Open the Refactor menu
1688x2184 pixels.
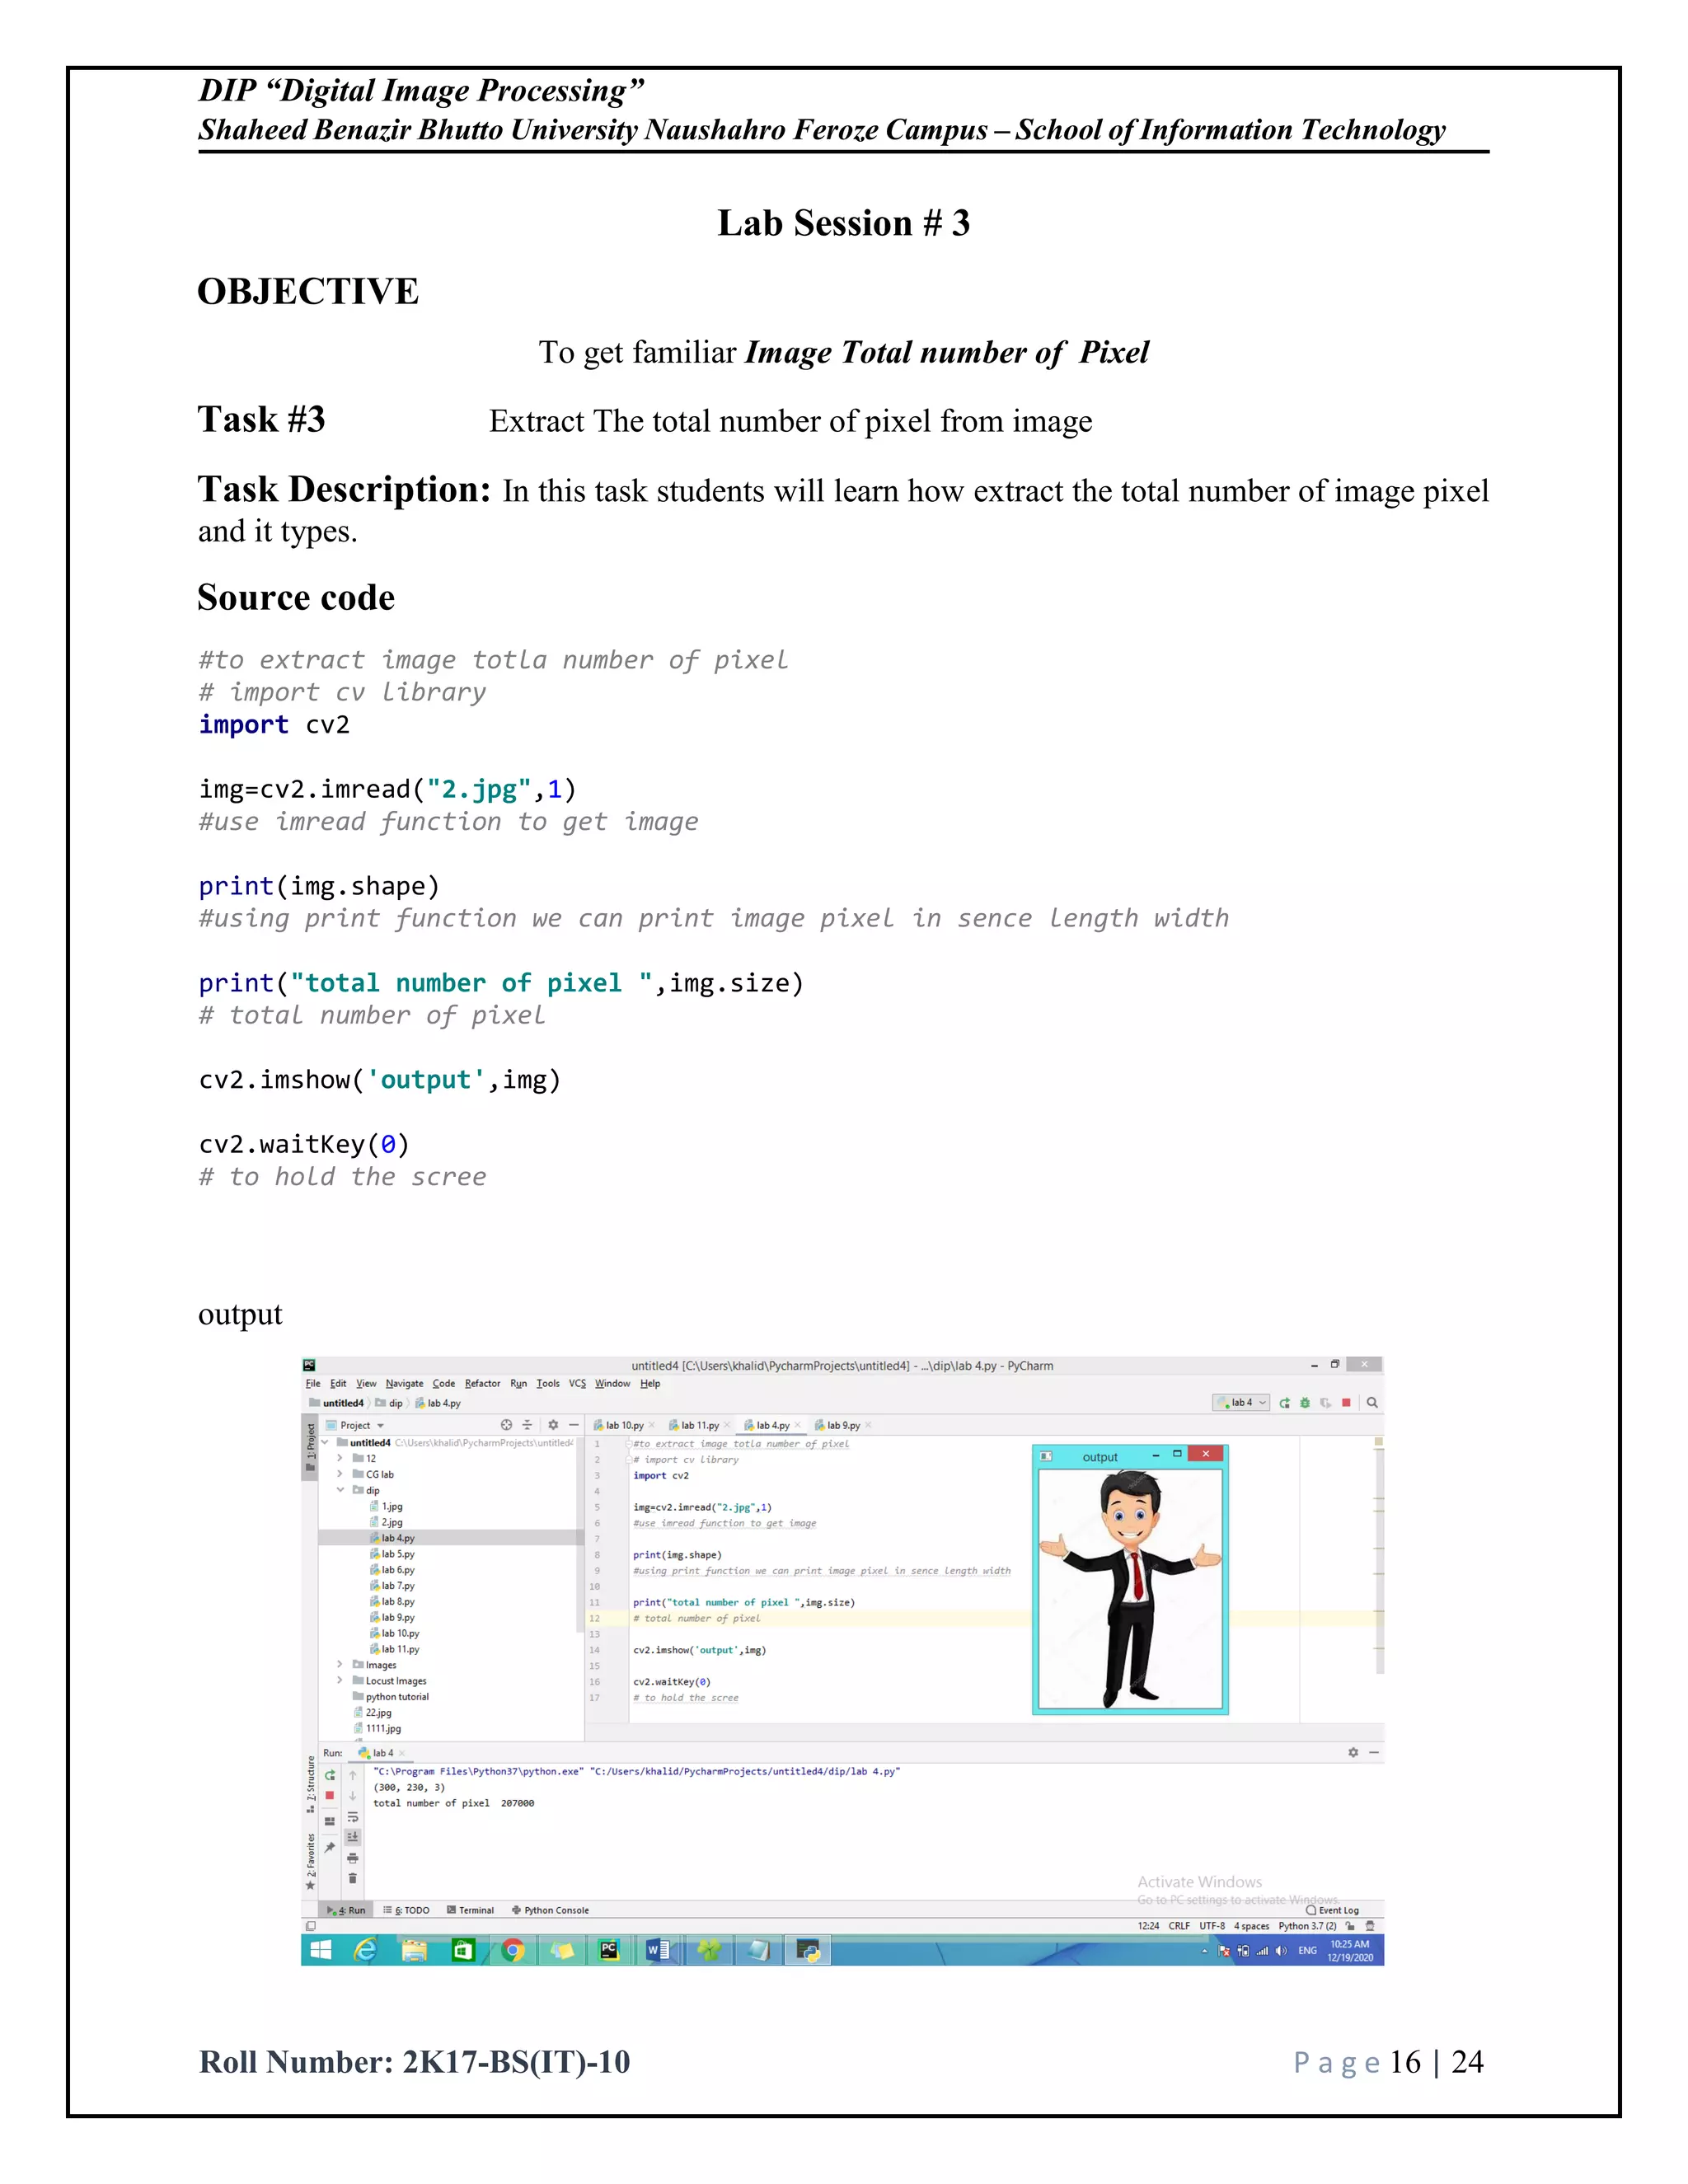pyautogui.click(x=482, y=1384)
